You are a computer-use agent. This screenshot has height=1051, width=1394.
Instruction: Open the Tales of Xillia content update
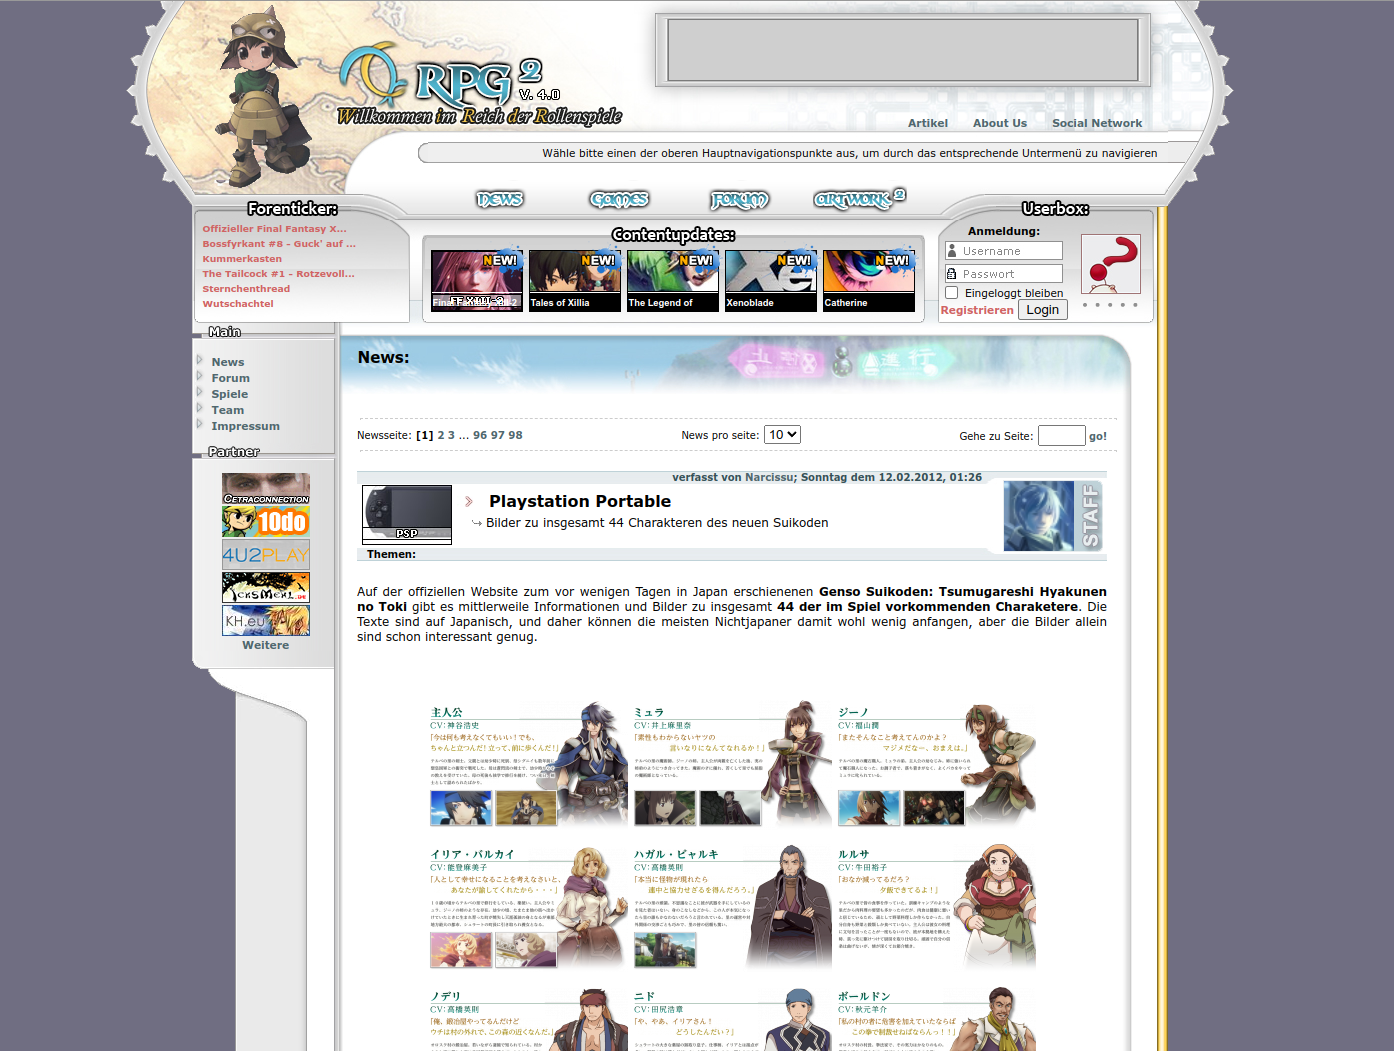pos(575,281)
